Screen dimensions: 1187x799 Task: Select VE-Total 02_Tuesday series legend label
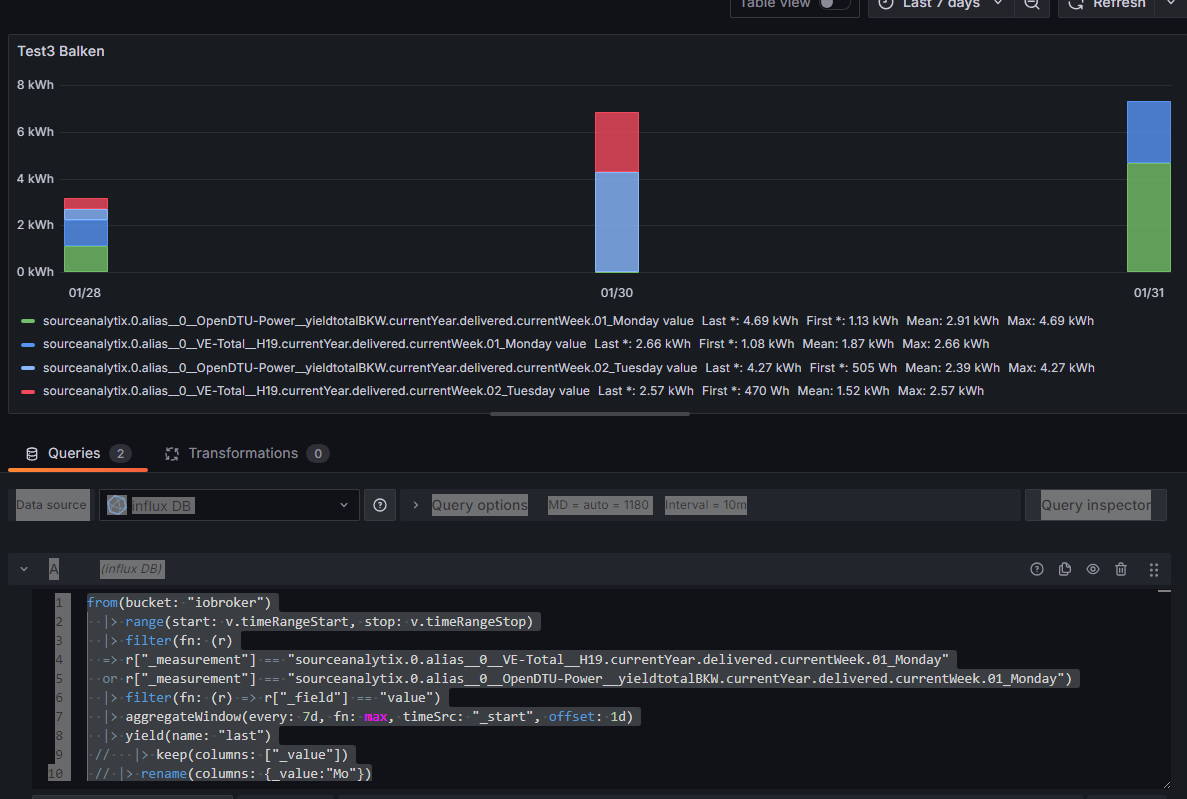tap(316, 392)
